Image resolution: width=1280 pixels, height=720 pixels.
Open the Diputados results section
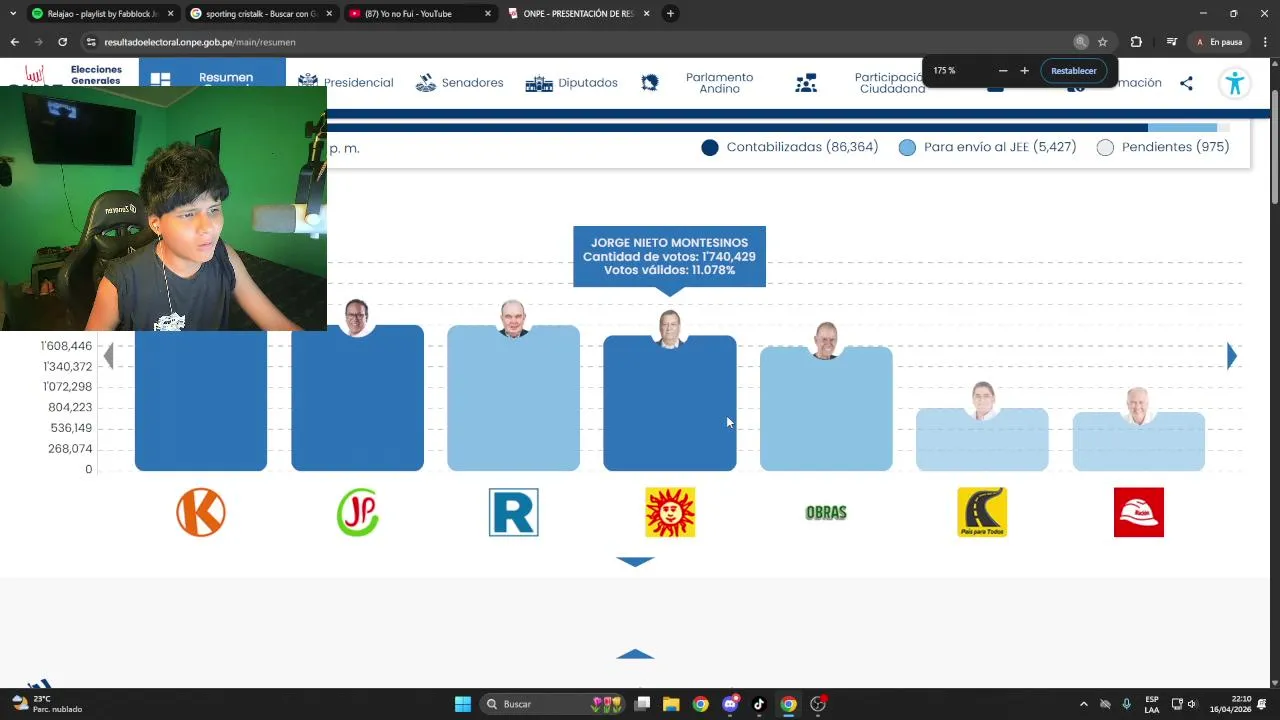(x=572, y=83)
